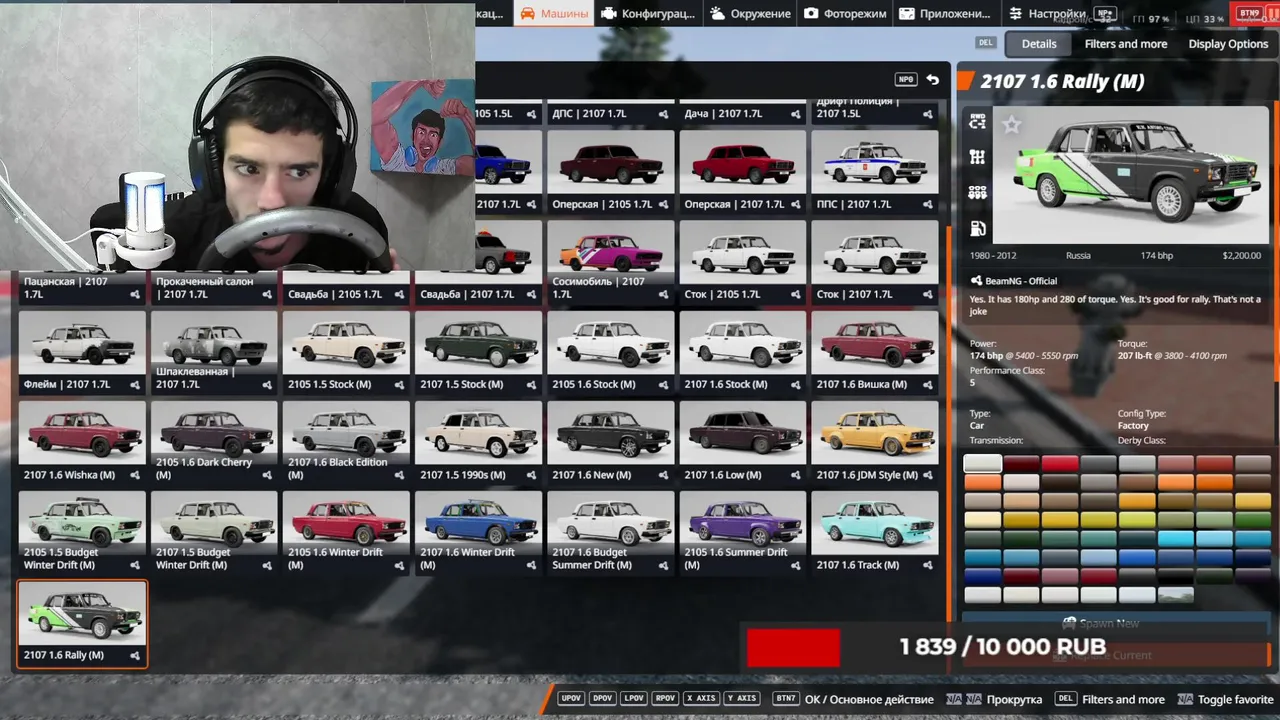1280x720 pixels.
Task: Click config icon on Флейм | 2107 1.7L tile
Action: click(x=135, y=385)
